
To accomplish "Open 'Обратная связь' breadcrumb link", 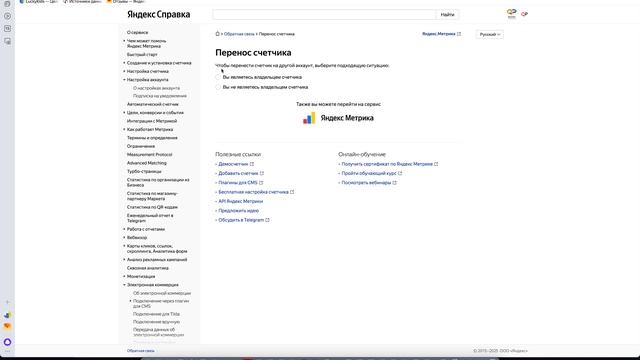I will point(239,34).
